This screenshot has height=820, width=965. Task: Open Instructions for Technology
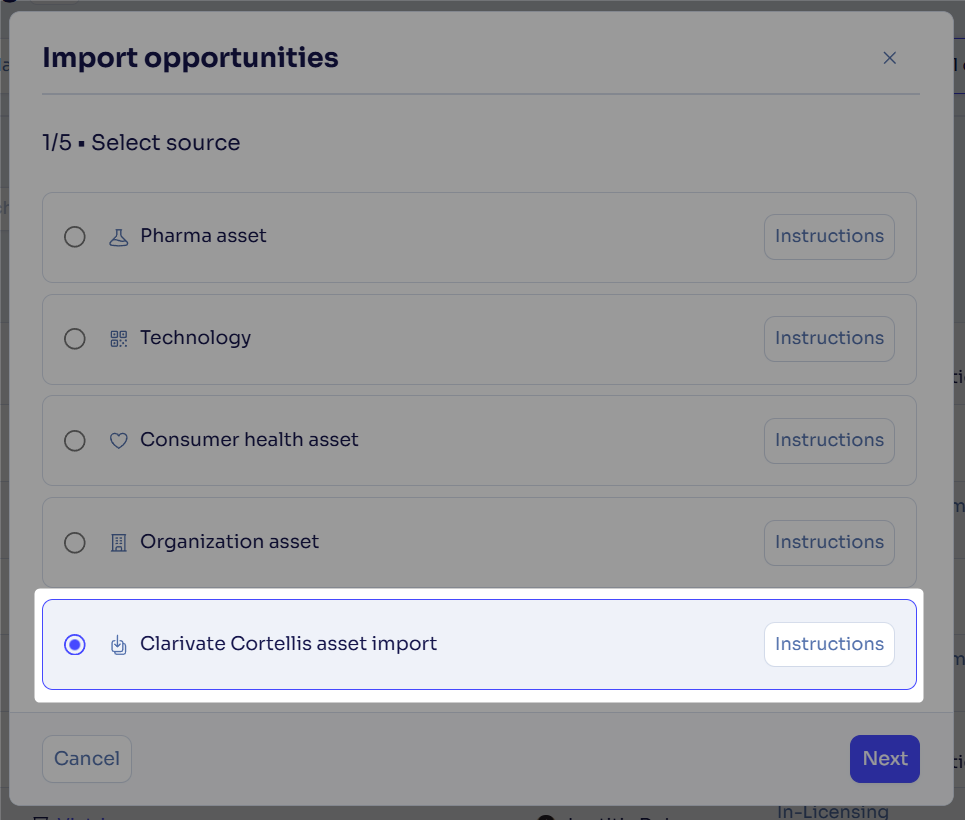click(829, 339)
